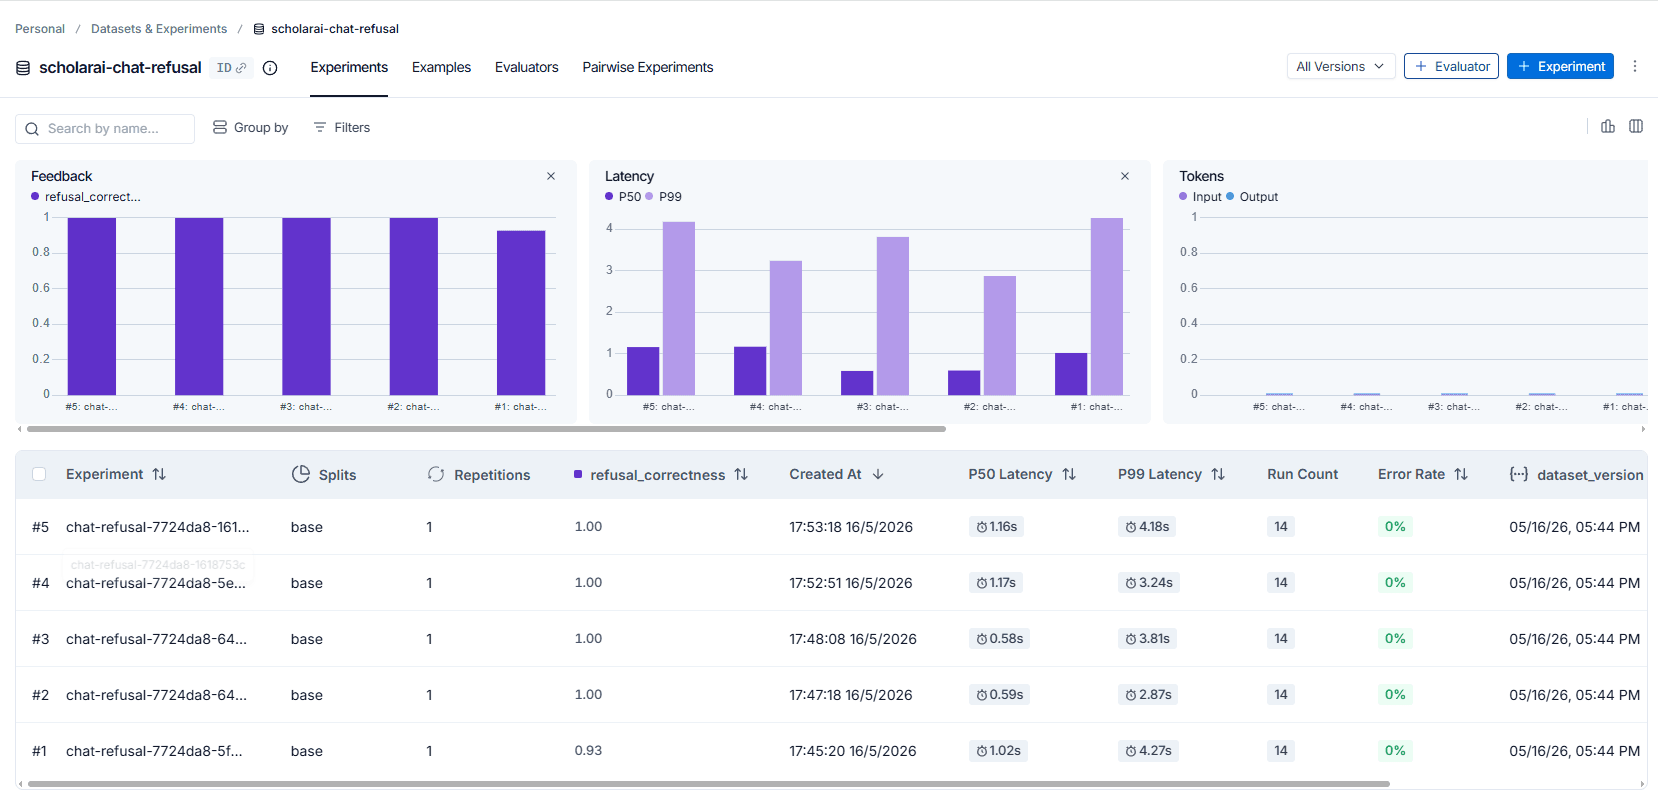Screen dimensions: 1658x791
Task: Click the 2.87s P99 latency badge
Action: point(1148,695)
